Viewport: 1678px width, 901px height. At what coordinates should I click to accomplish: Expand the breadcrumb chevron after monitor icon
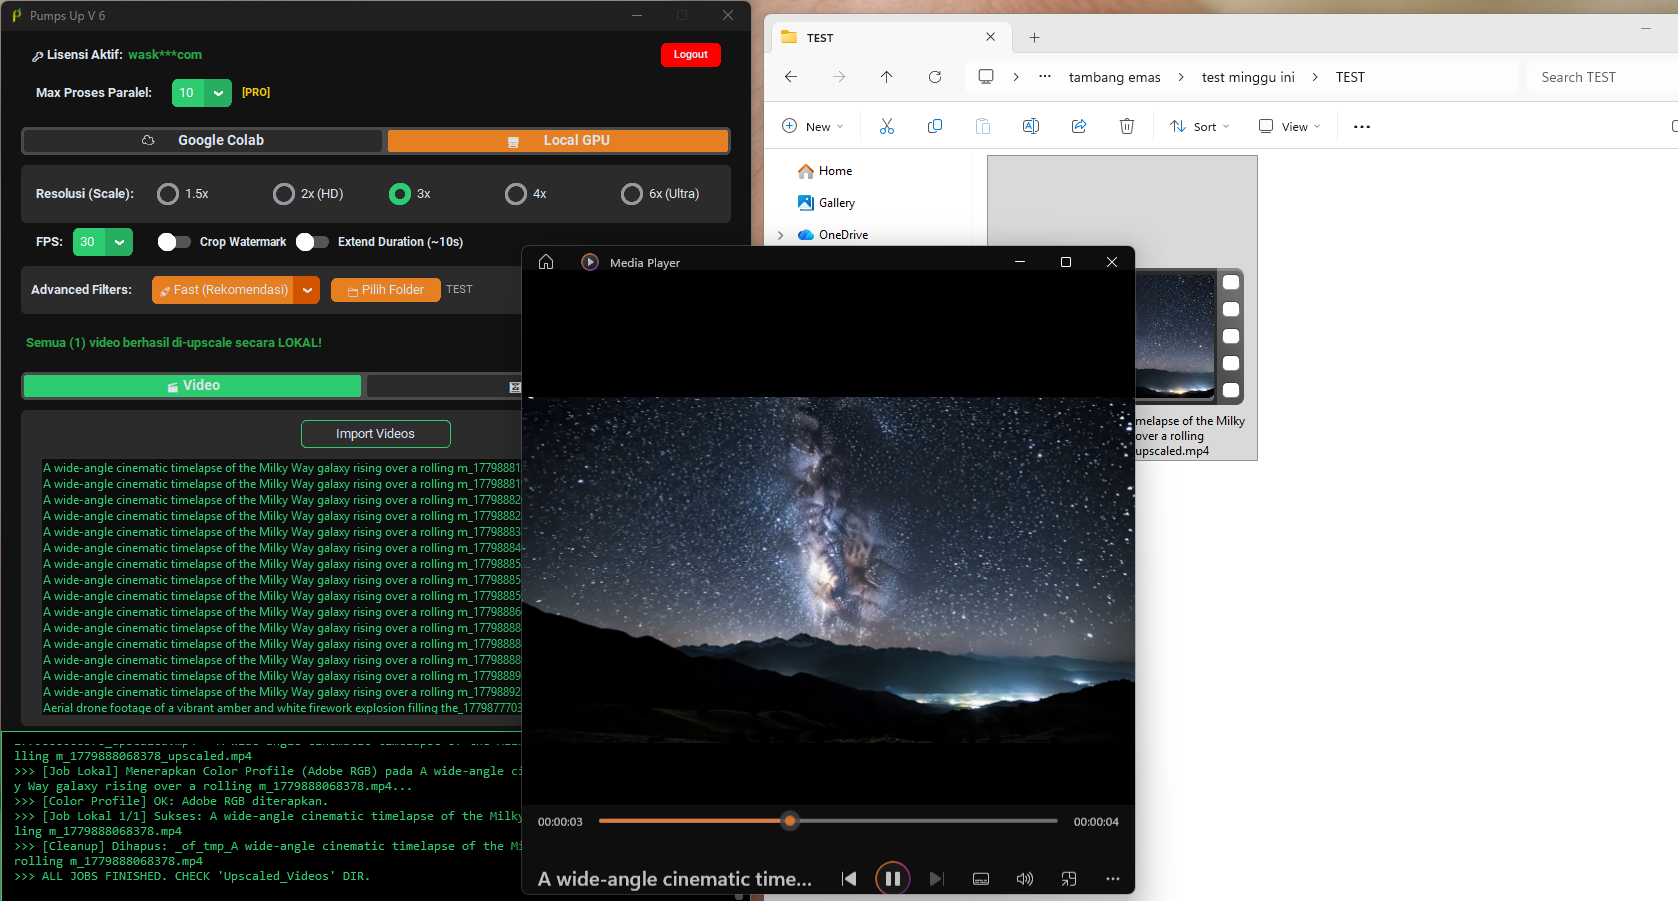pos(1016,77)
